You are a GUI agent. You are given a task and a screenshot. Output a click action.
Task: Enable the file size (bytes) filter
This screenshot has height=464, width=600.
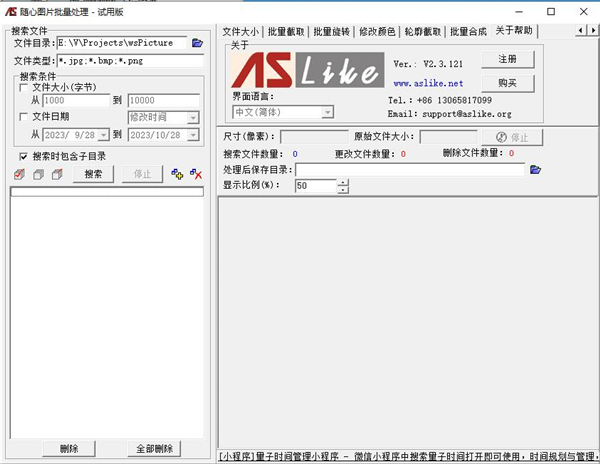pos(24,88)
